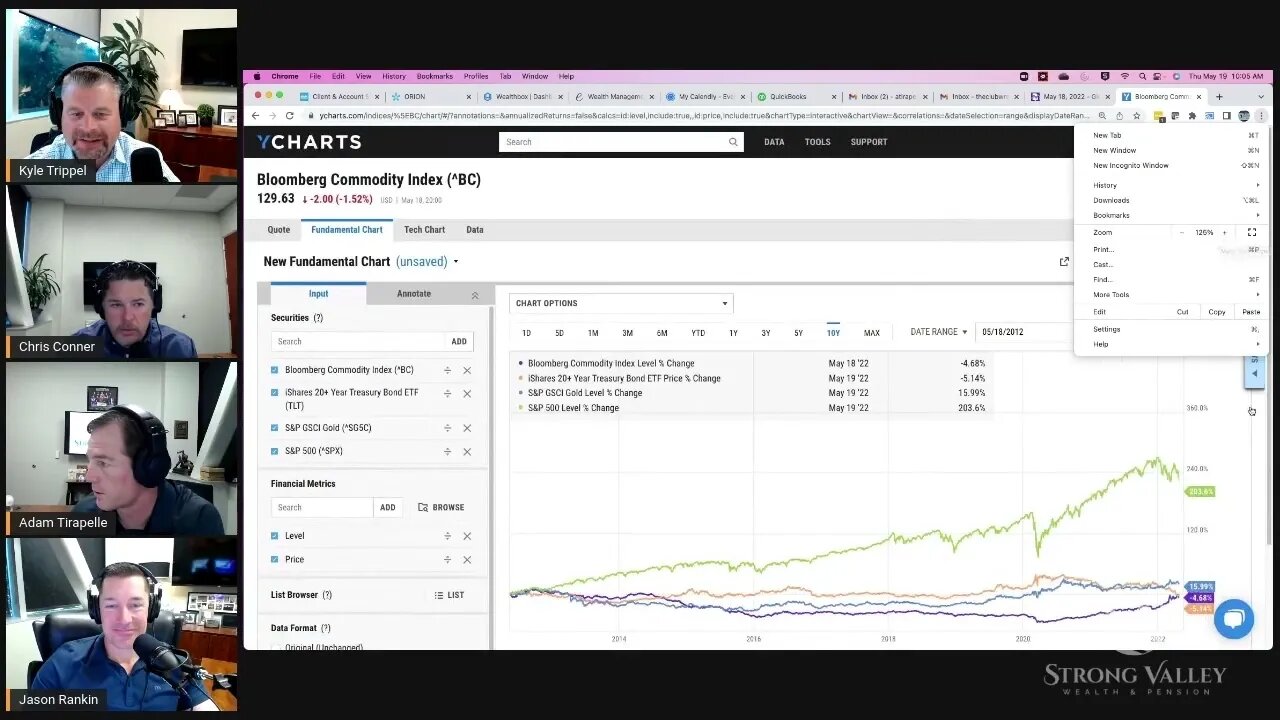Open the Chart Options dropdown
The width and height of the screenshot is (1280, 720).
[621, 303]
